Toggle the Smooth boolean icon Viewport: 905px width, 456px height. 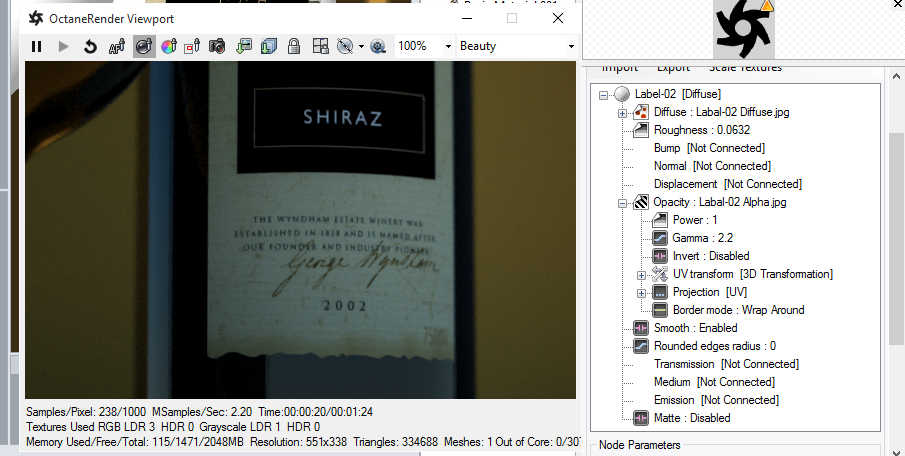[641, 328]
